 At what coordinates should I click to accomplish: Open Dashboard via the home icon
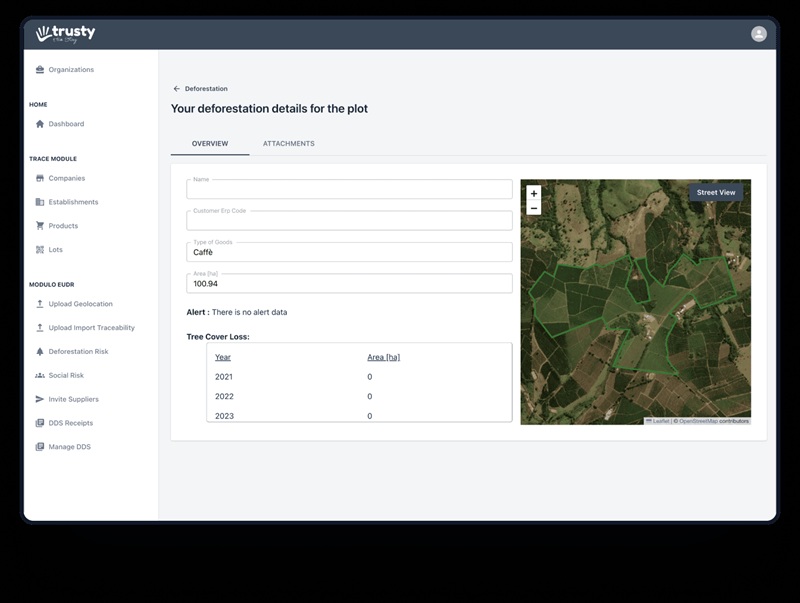coord(40,124)
